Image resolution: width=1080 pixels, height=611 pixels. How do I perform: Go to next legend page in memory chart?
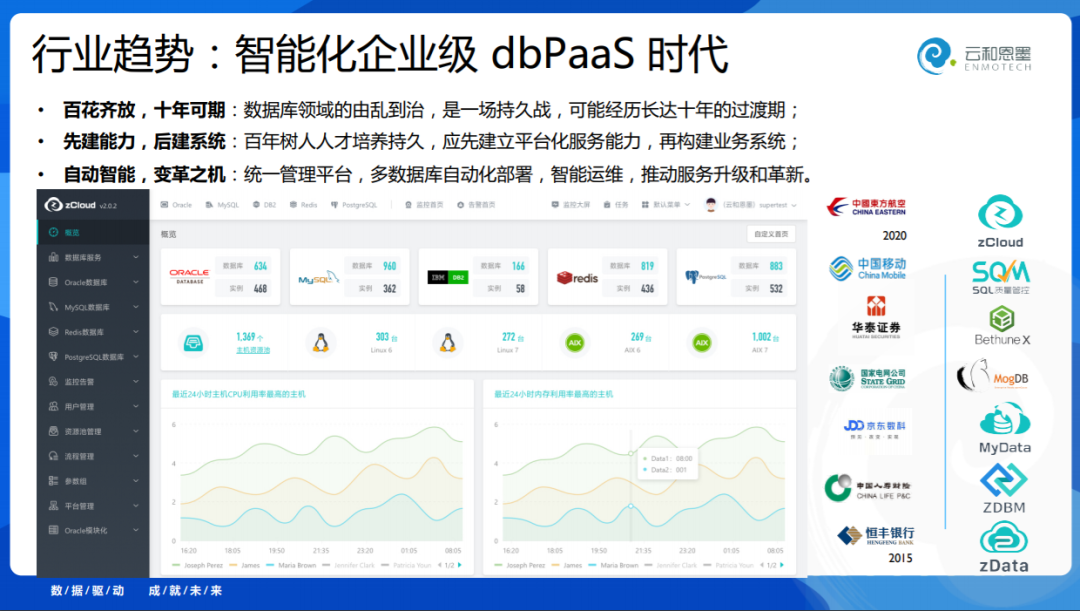(x=782, y=565)
